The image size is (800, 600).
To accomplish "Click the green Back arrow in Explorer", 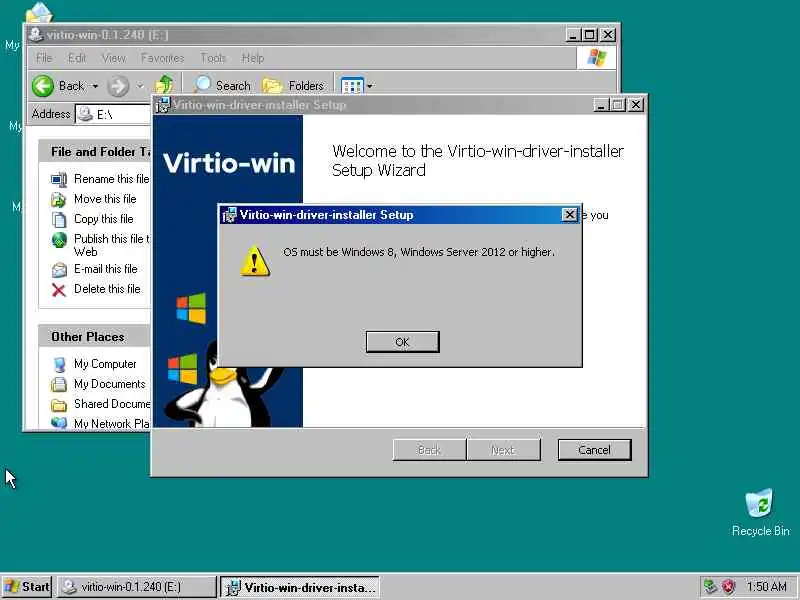I will (x=43, y=86).
